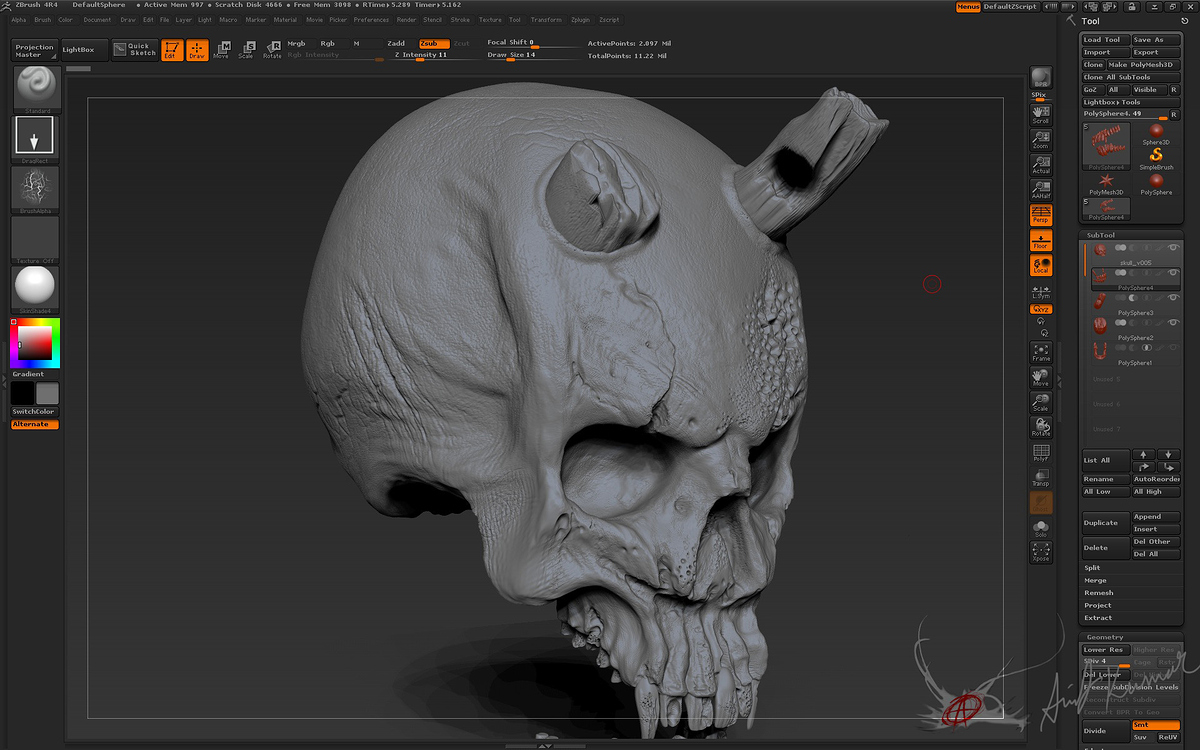Expand the Remesh subtool section
Image resolution: width=1200 pixels, height=750 pixels.
pos(1098,593)
